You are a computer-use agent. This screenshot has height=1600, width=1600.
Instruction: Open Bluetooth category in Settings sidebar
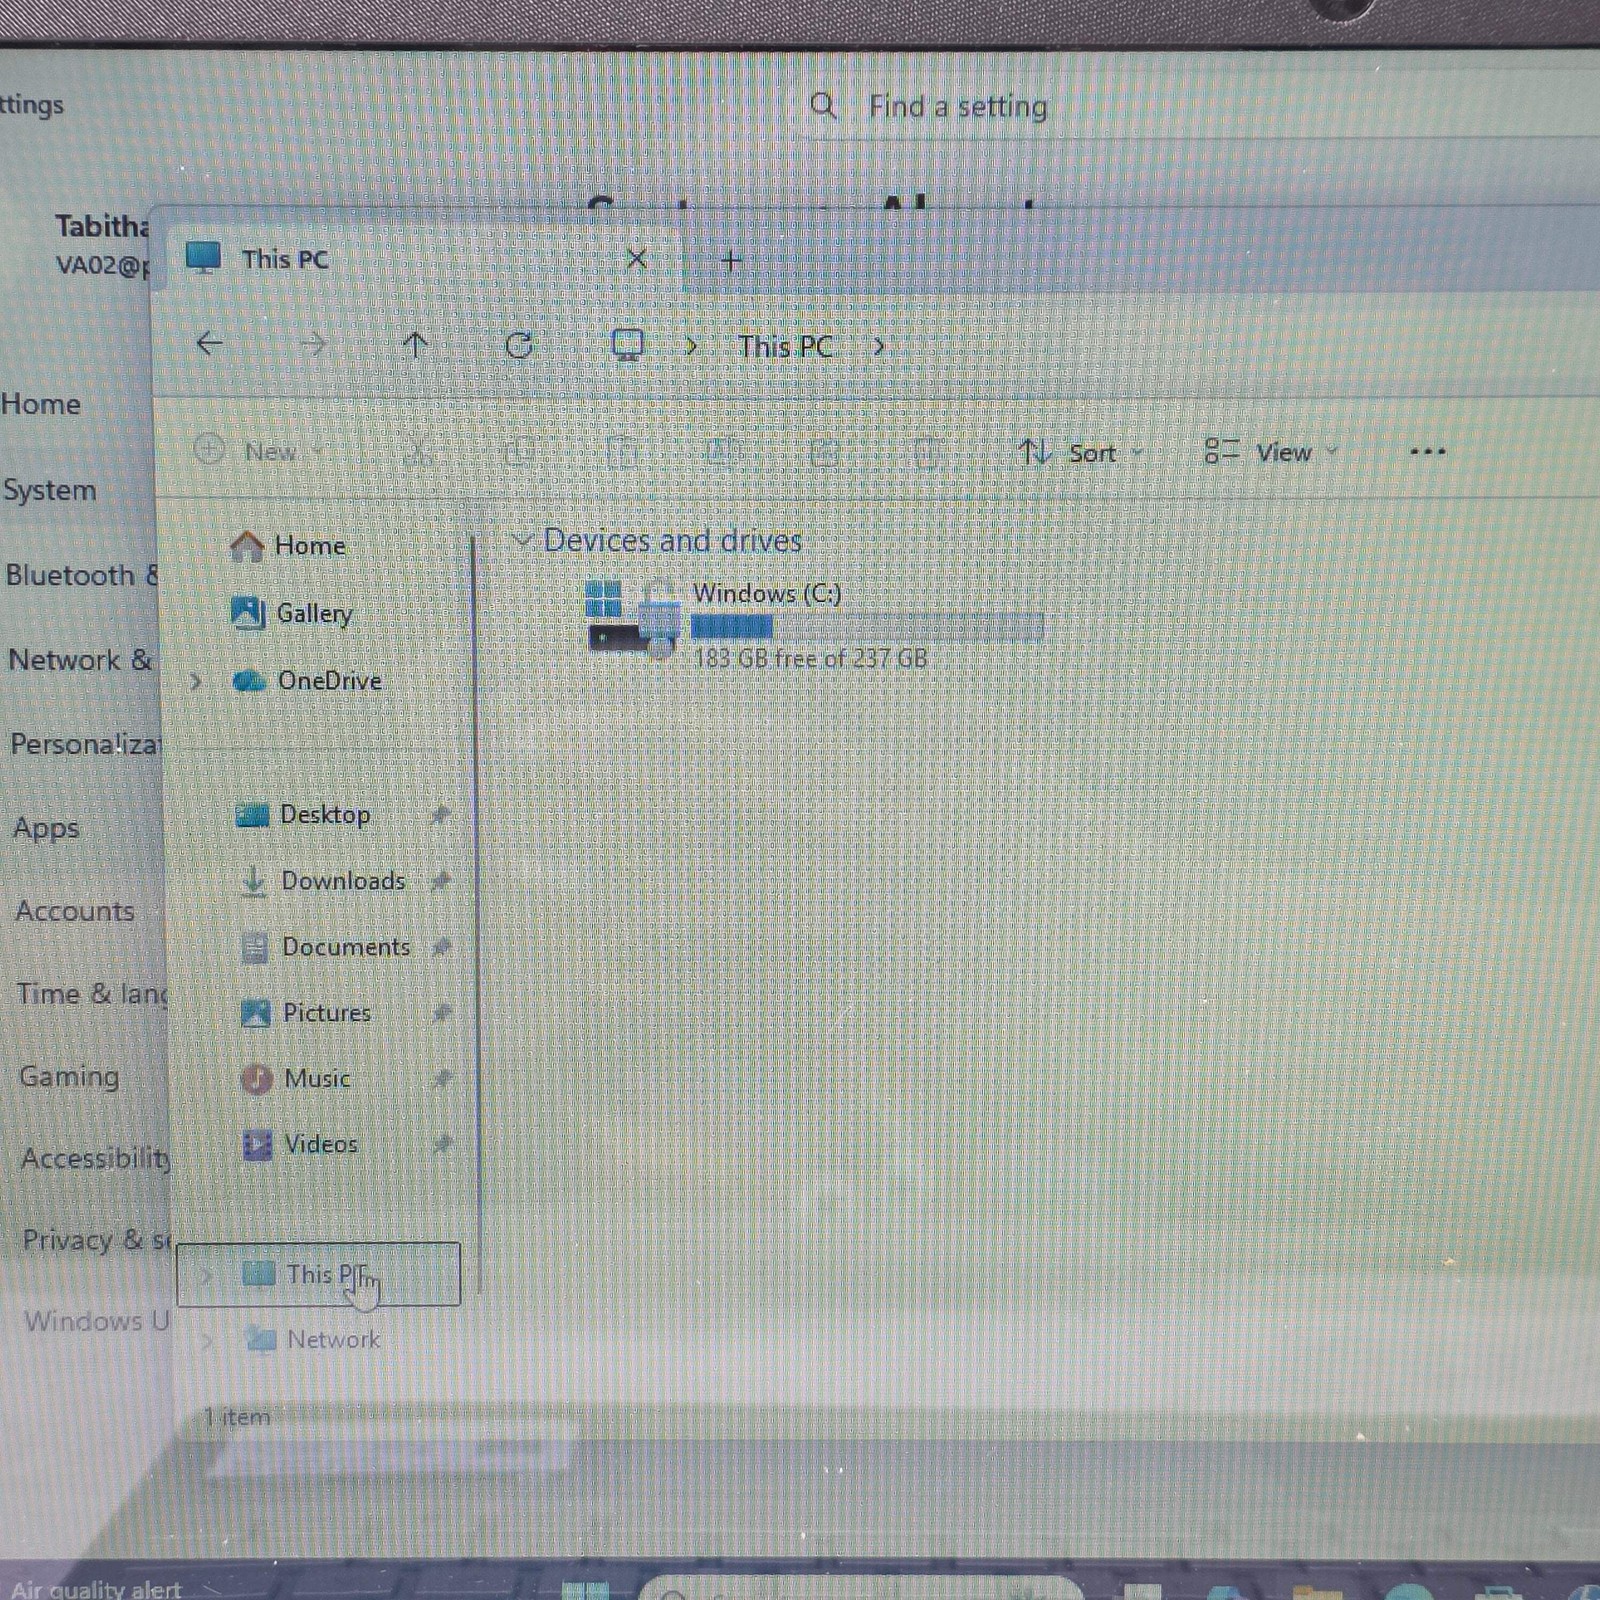click(80, 575)
